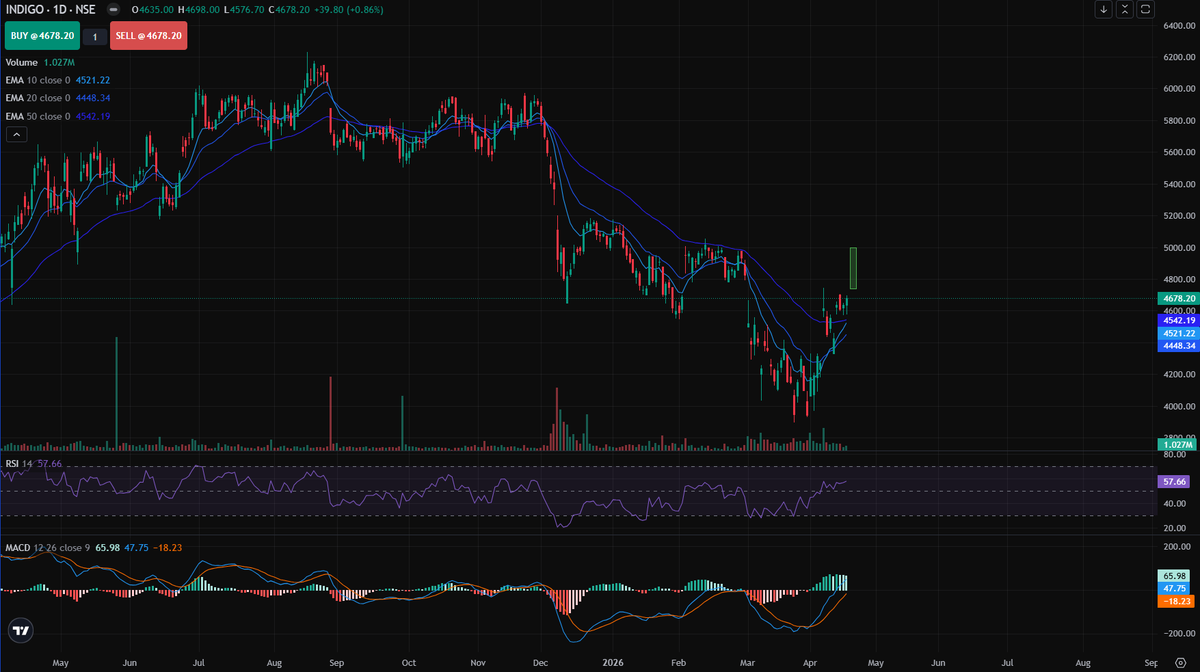Click the down-arrow icon at top right
The image size is (1200, 672).
[x=1104, y=9]
